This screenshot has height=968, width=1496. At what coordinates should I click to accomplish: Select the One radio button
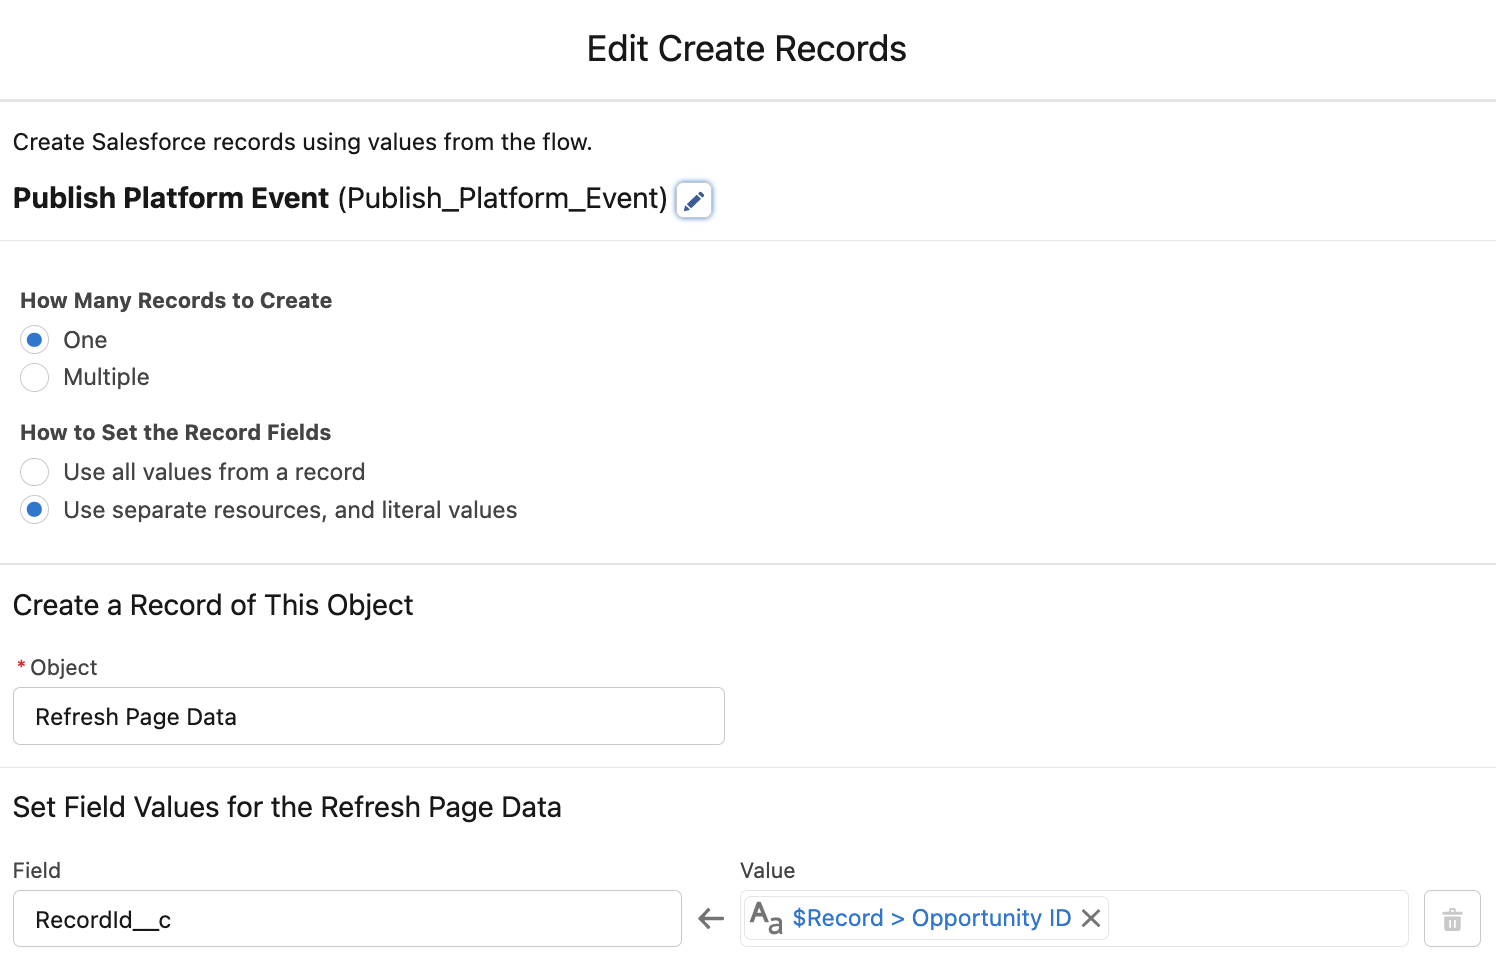click(35, 340)
